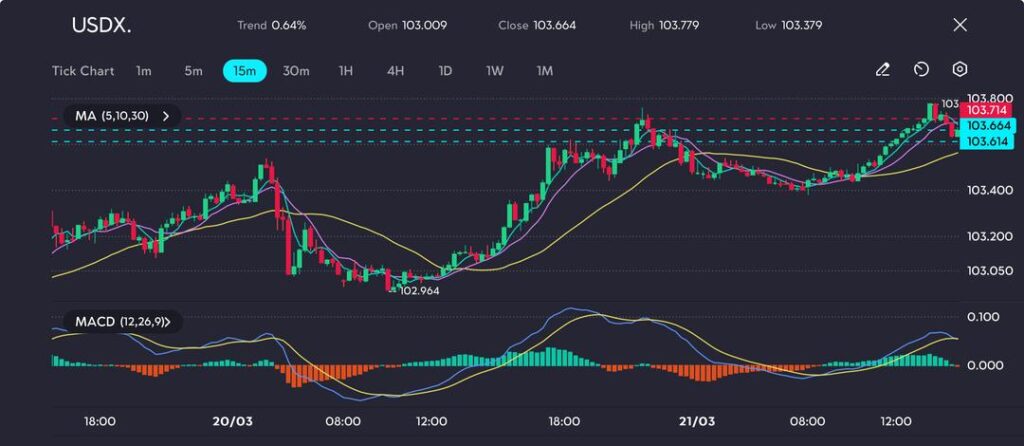The width and height of the screenshot is (1024, 446).
Task: Switch to Tick Chart view
Action: pos(83,71)
